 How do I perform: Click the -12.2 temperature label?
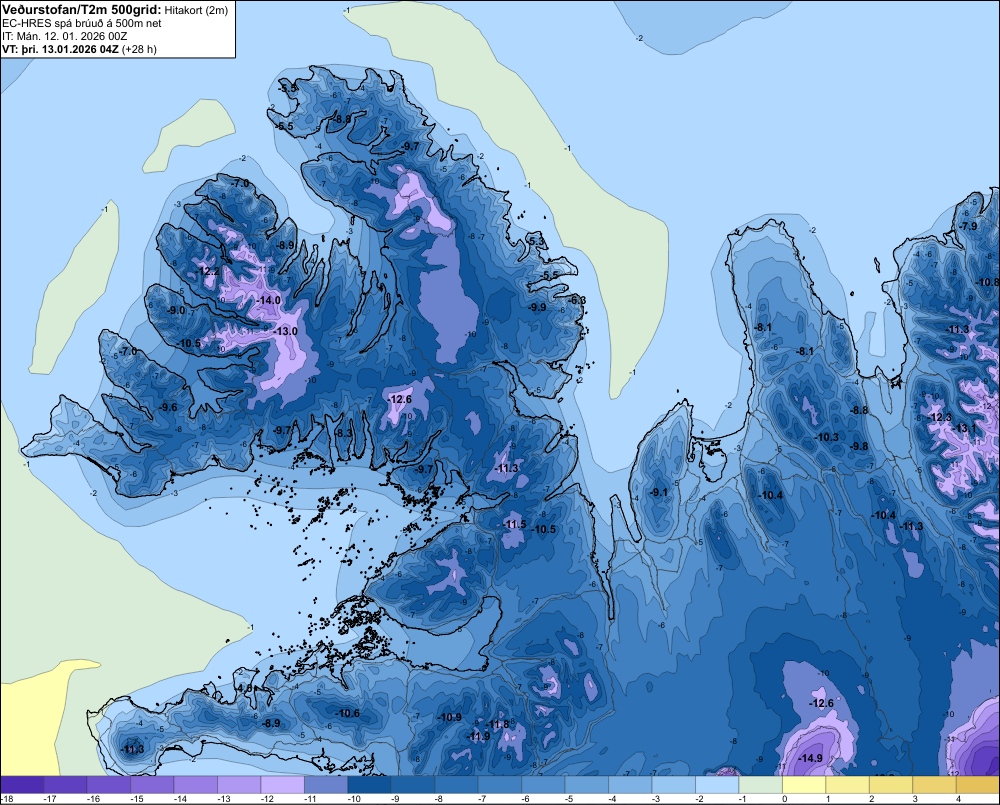(208, 271)
